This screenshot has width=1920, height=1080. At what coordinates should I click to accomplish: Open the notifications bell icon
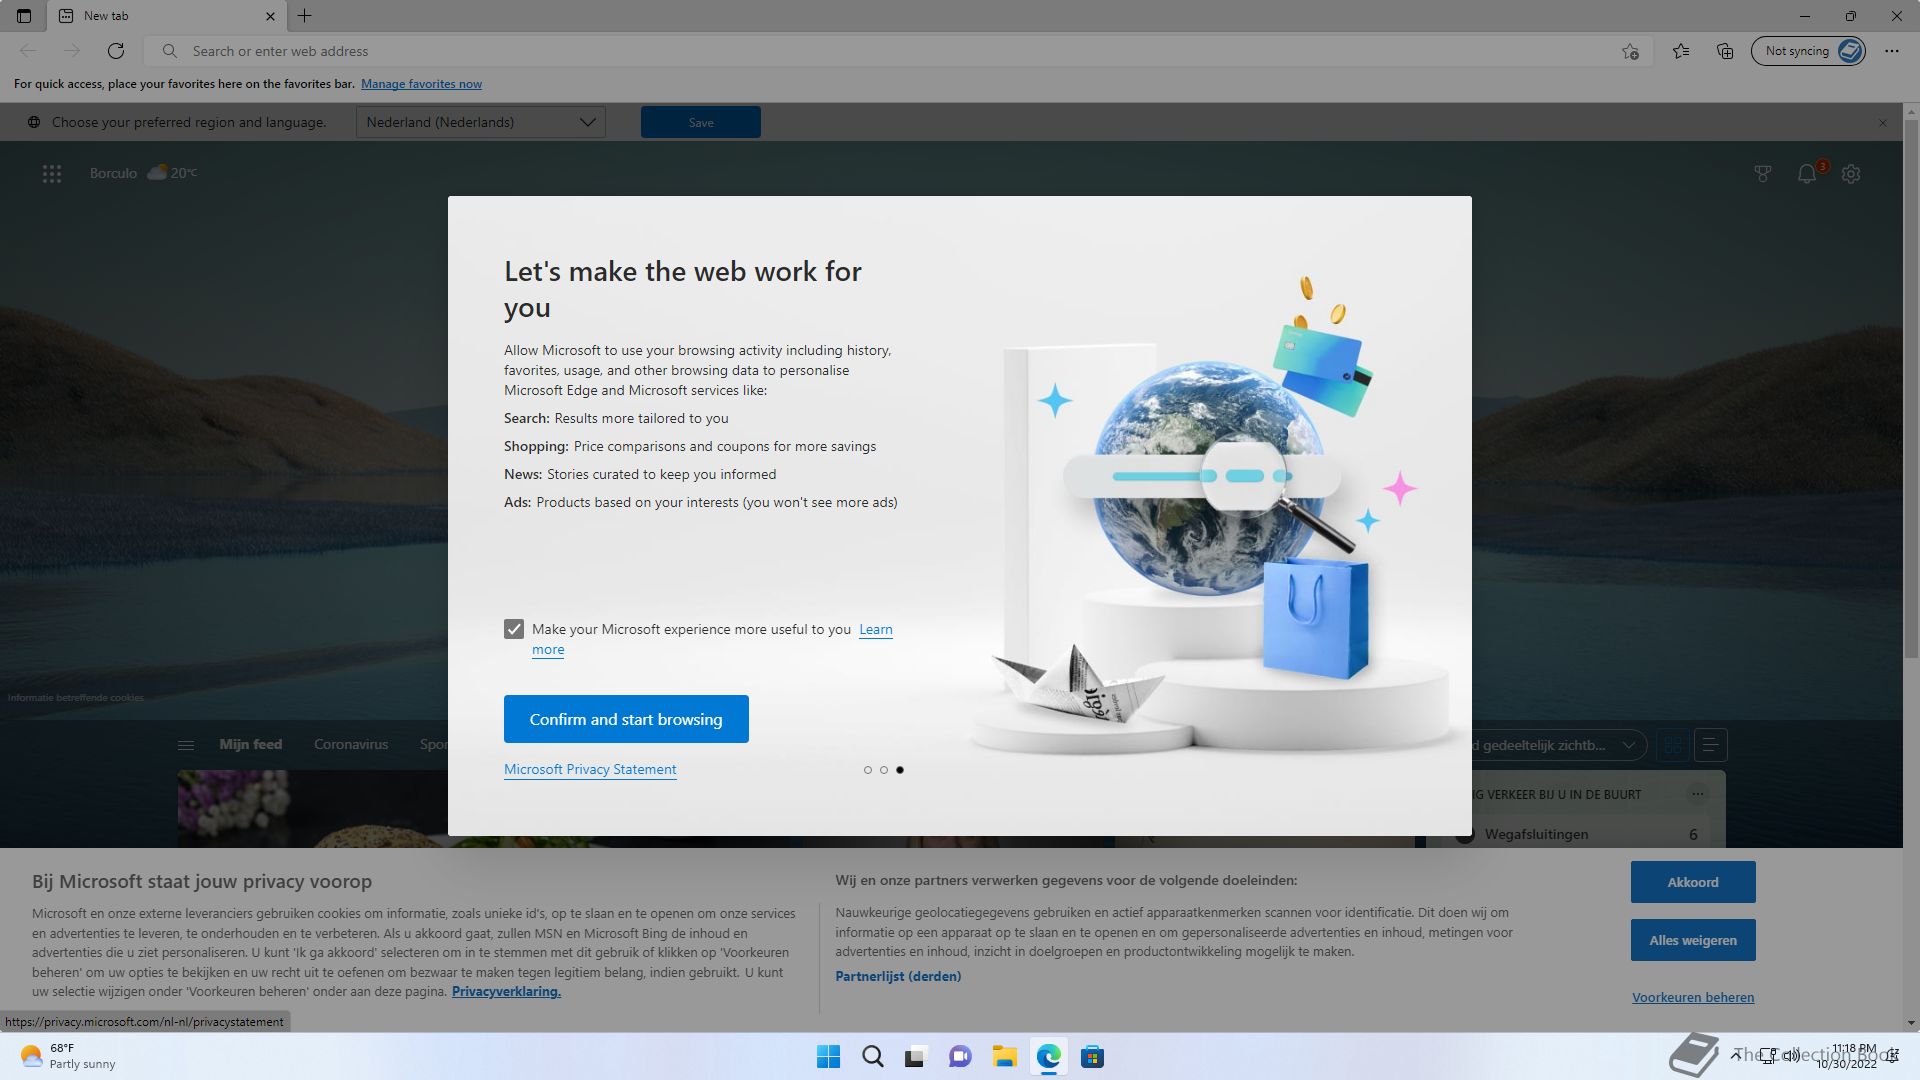click(x=1807, y=174)
